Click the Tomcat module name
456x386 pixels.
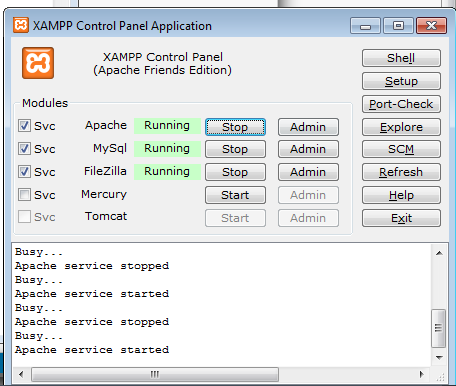click(x=106, y=216)
